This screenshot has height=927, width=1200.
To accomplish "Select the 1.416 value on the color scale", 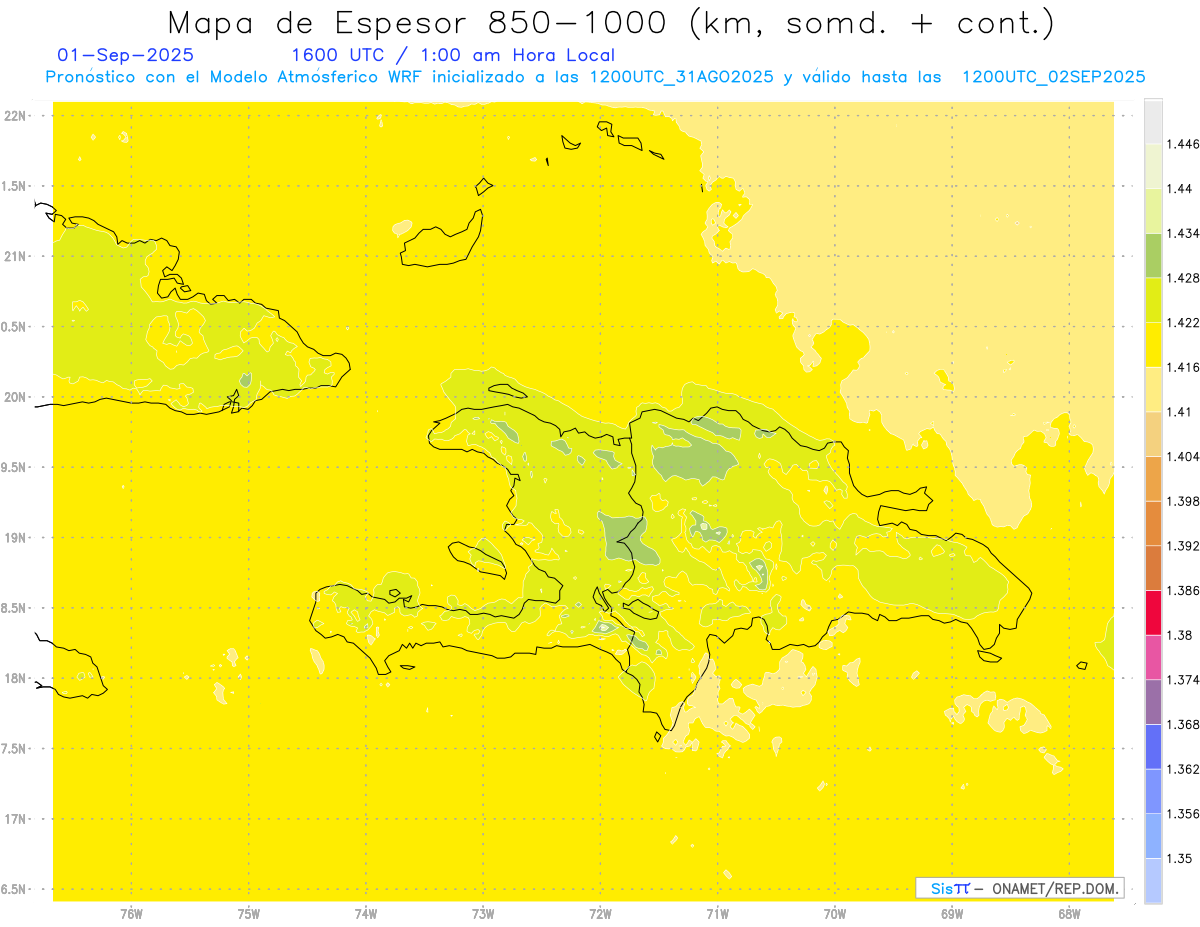I will [x=1182, y=367].
